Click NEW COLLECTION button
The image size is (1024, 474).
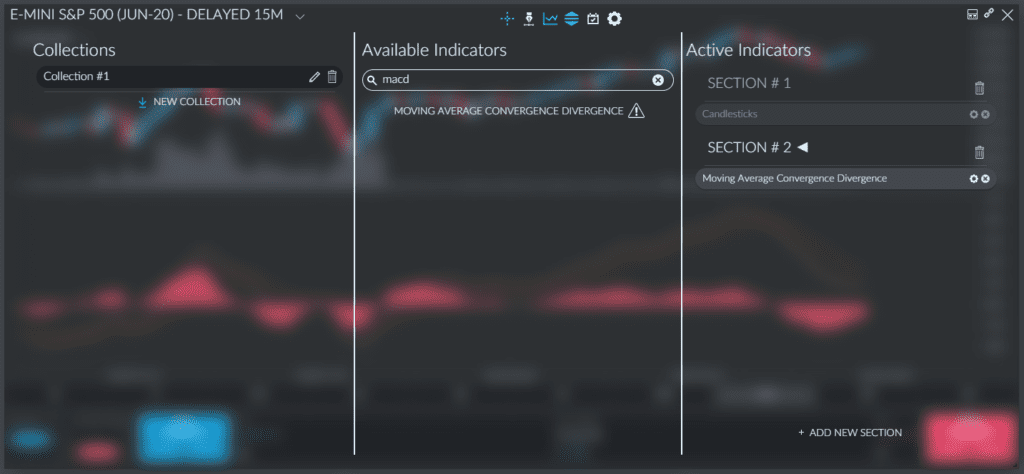(x=197, y=102)
